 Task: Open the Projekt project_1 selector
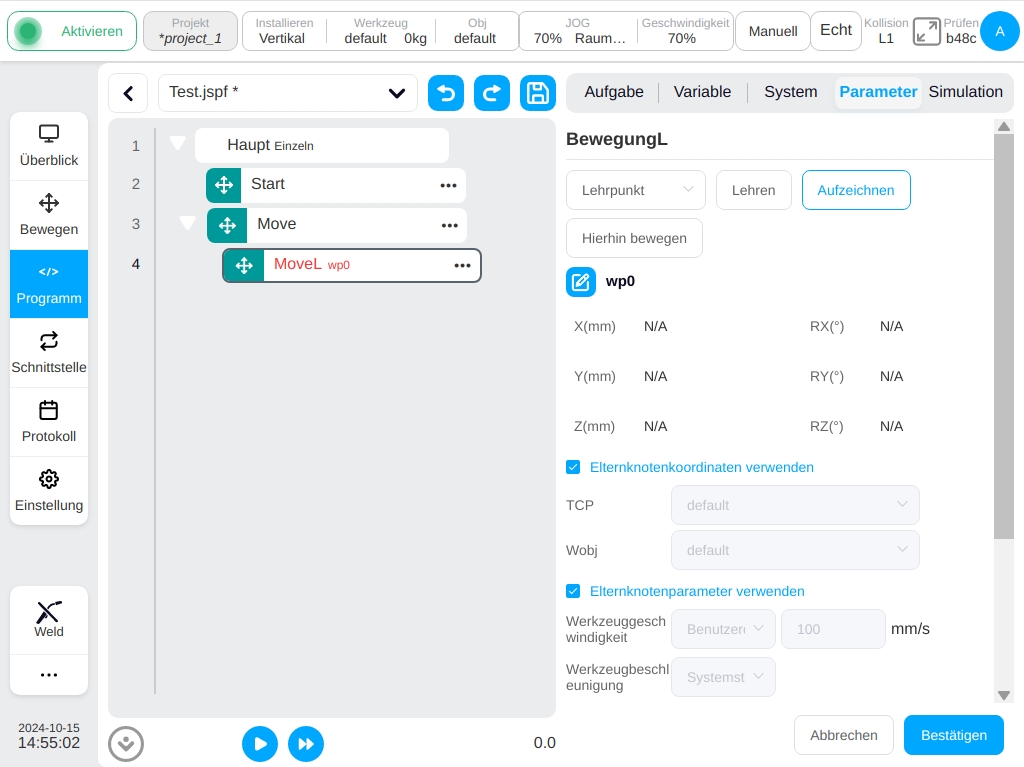click(190, 31)
